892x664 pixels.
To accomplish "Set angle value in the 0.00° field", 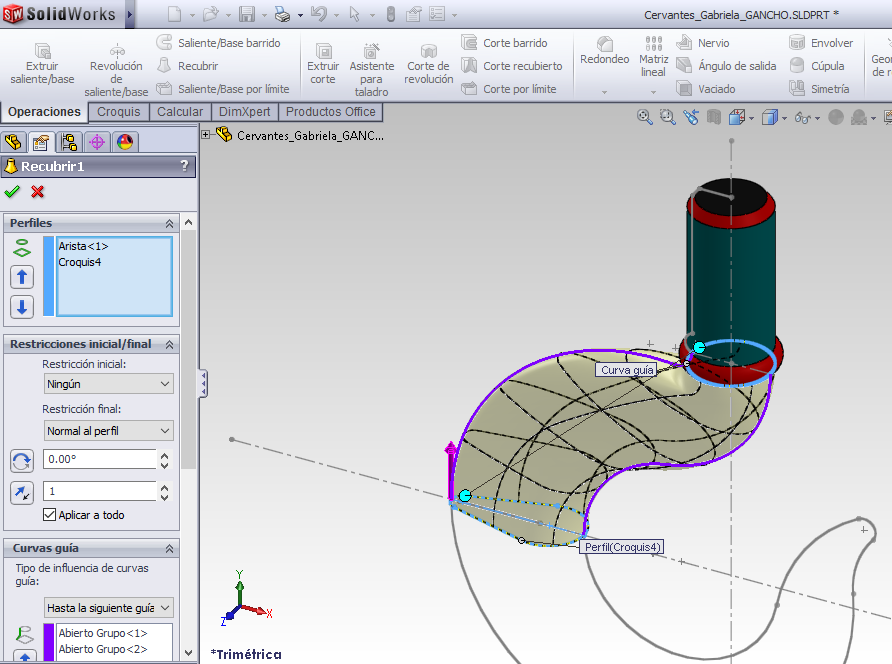I will [100, 461].
